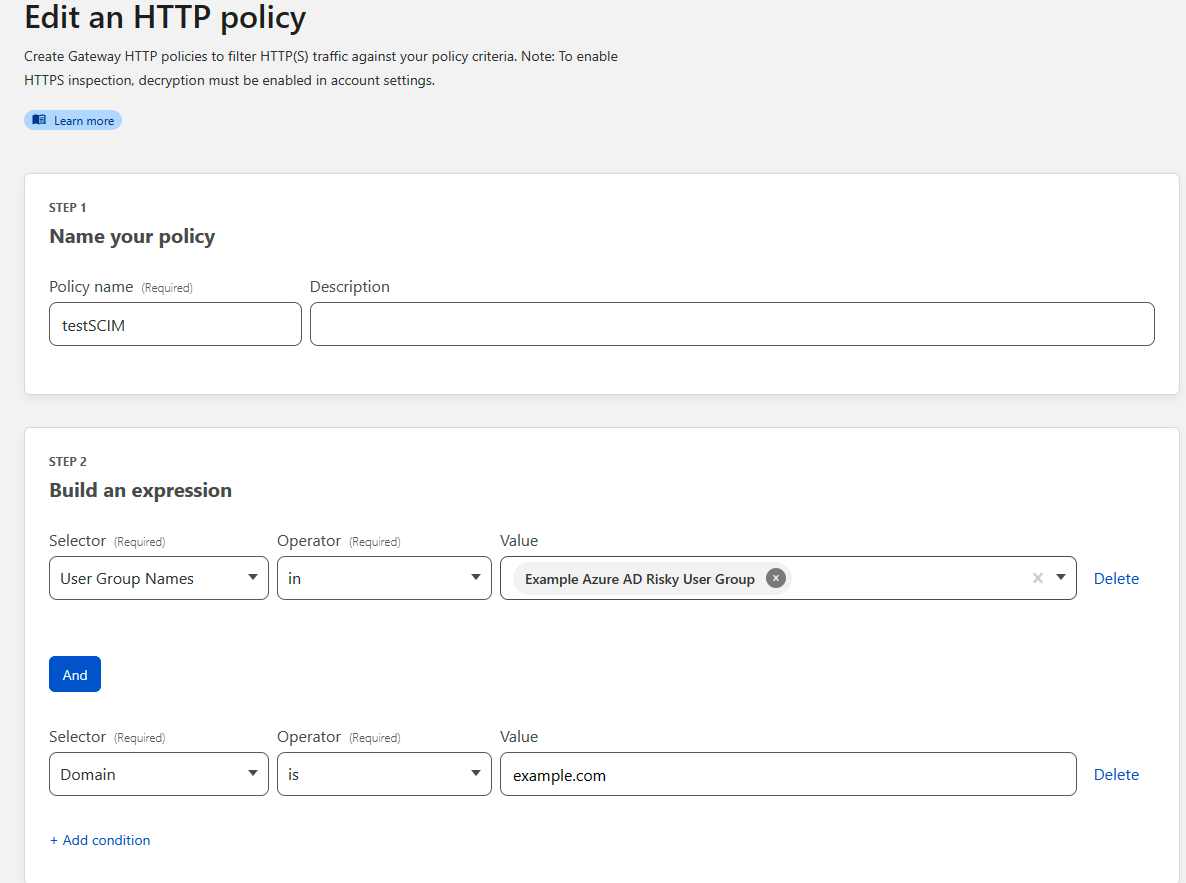Image resolution: width=1186 pixels, height=883 pixels.
Task: Expand the group names value dropdown arrow
Action: [1061, 578]
